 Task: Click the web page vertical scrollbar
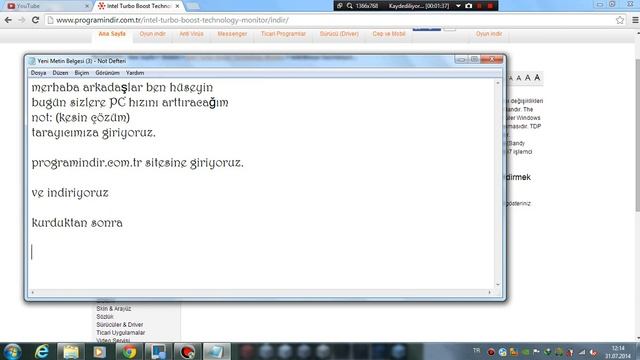(637, 135)
